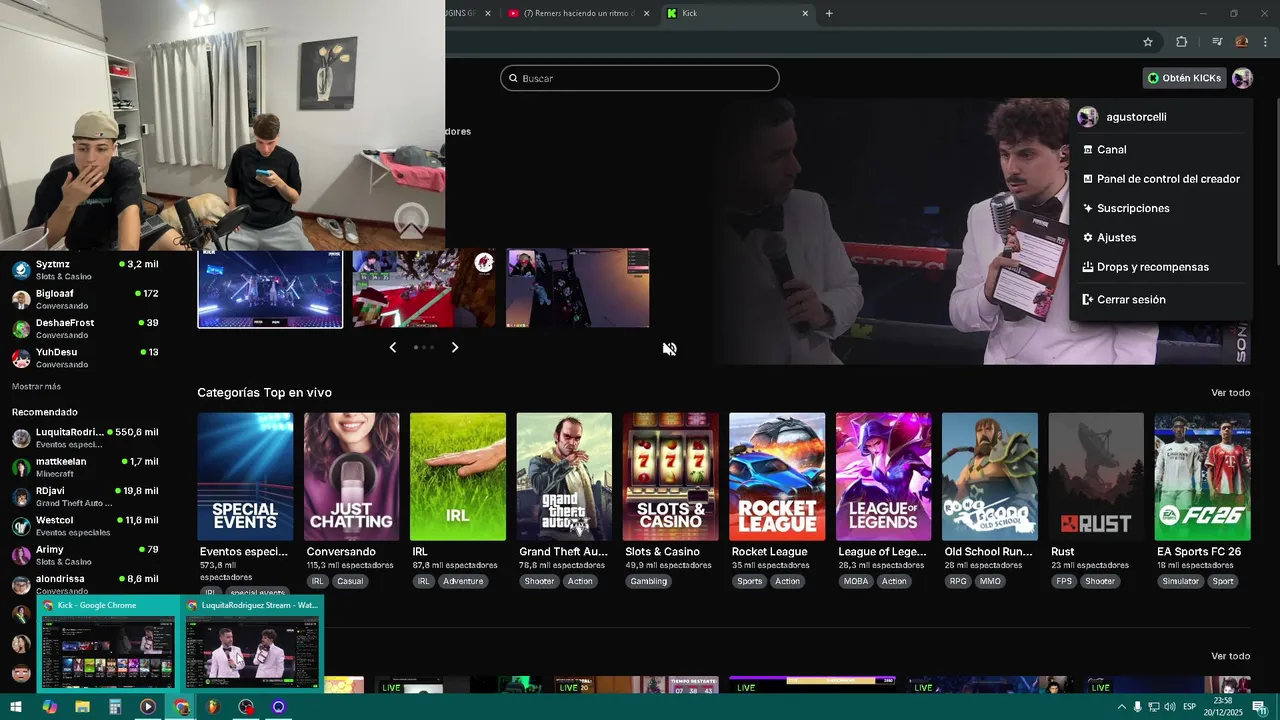Unmute the featured stream with speaker icon

669,349
